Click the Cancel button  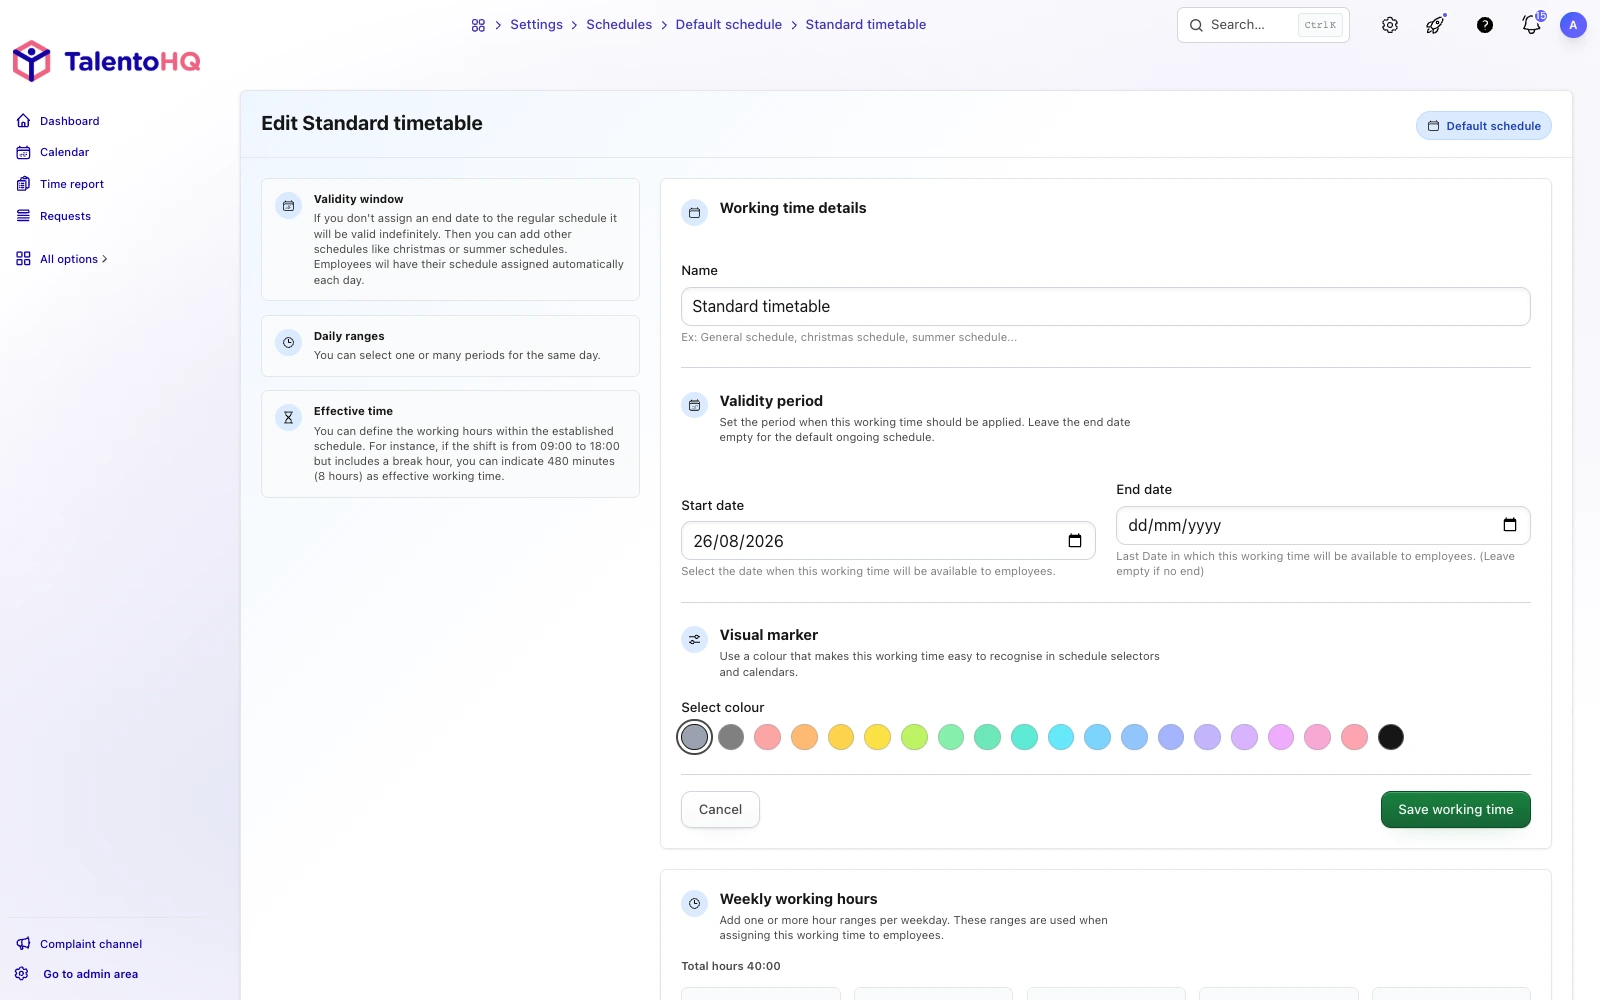click(720, 810)
